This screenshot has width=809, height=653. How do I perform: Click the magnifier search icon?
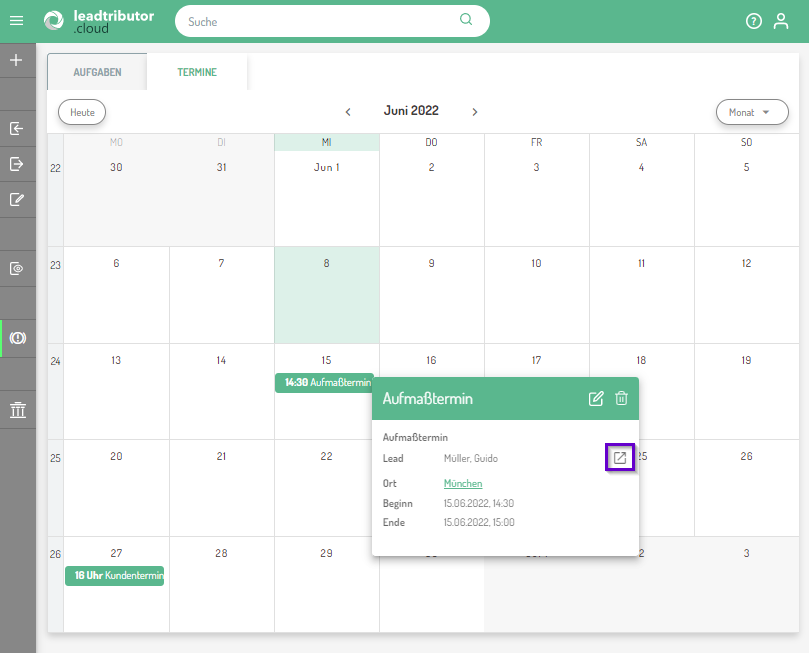coord(466,20)
